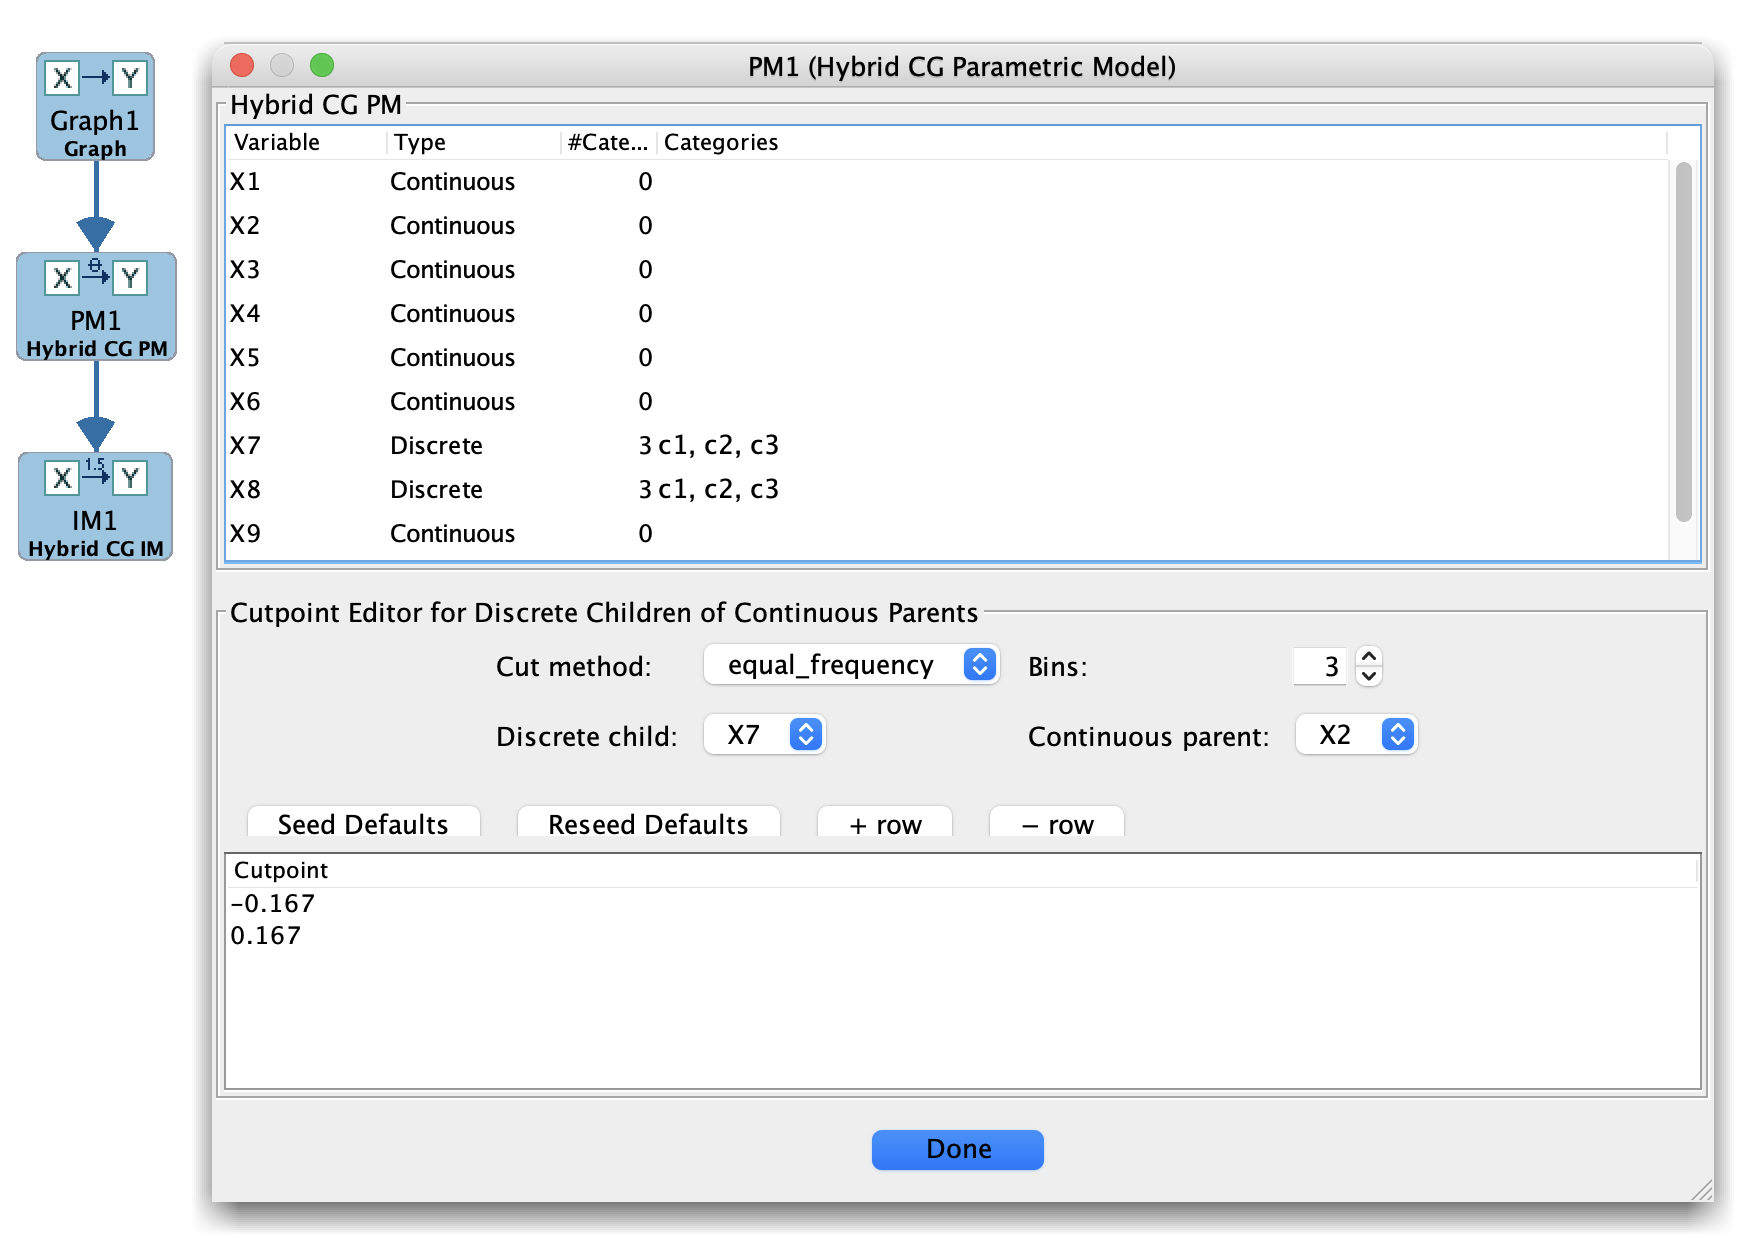Select the Graph1 graph node icon
The width and height of the screenshot is (1758, 1238).
(x=95, y=106)
